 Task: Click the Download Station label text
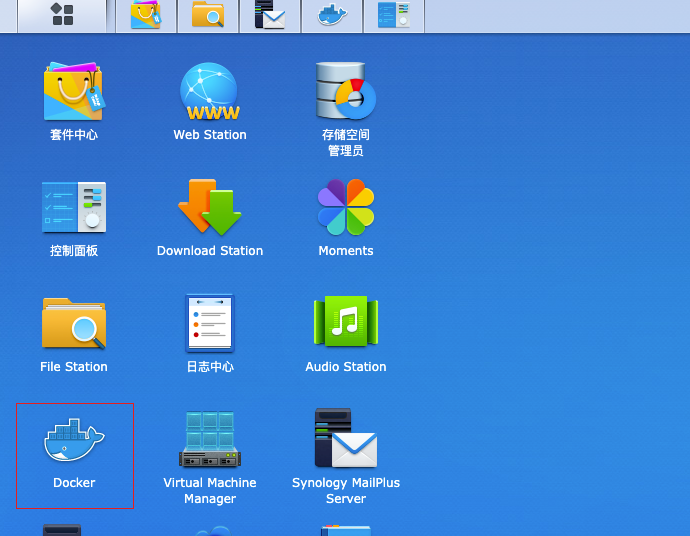[x=210, y=251]
